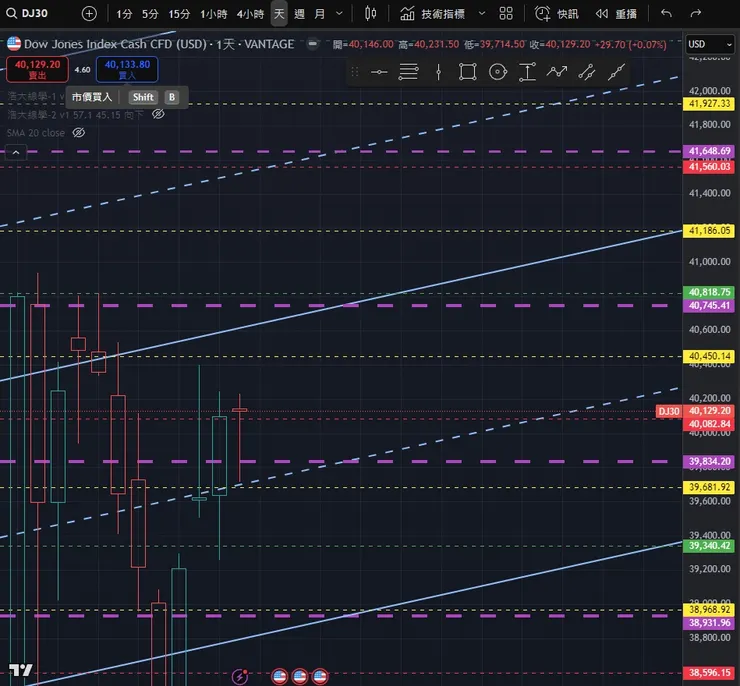740x686 pixels.
Task: Click the US flag icon beside Dow Jones title
Action: (14, 44)
